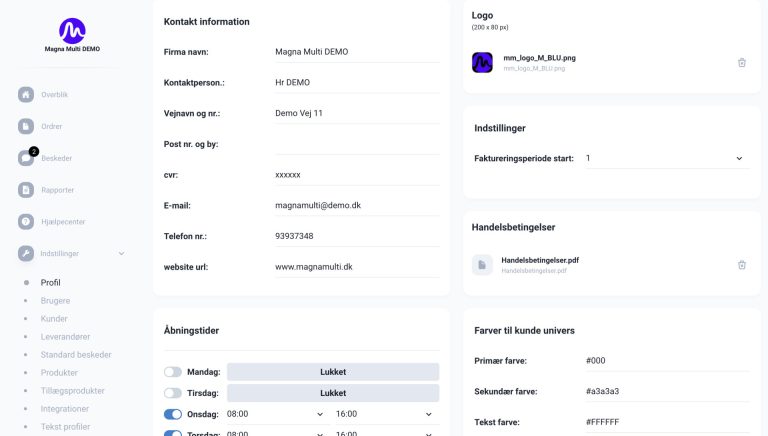Select Tekst profiler submenu item

65,427
